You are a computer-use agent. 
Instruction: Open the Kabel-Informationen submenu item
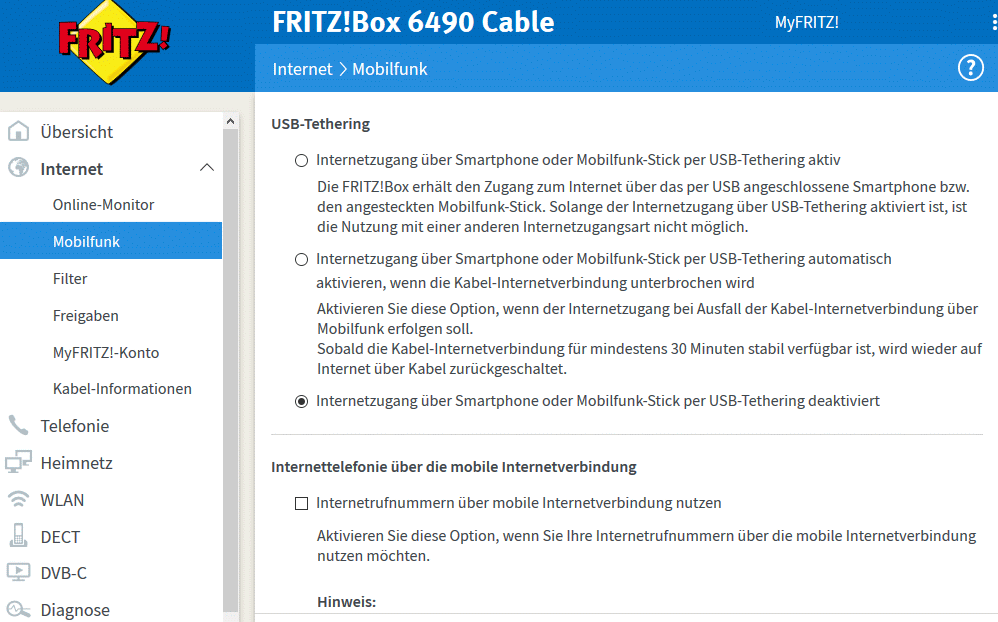(x=122, y=389)
